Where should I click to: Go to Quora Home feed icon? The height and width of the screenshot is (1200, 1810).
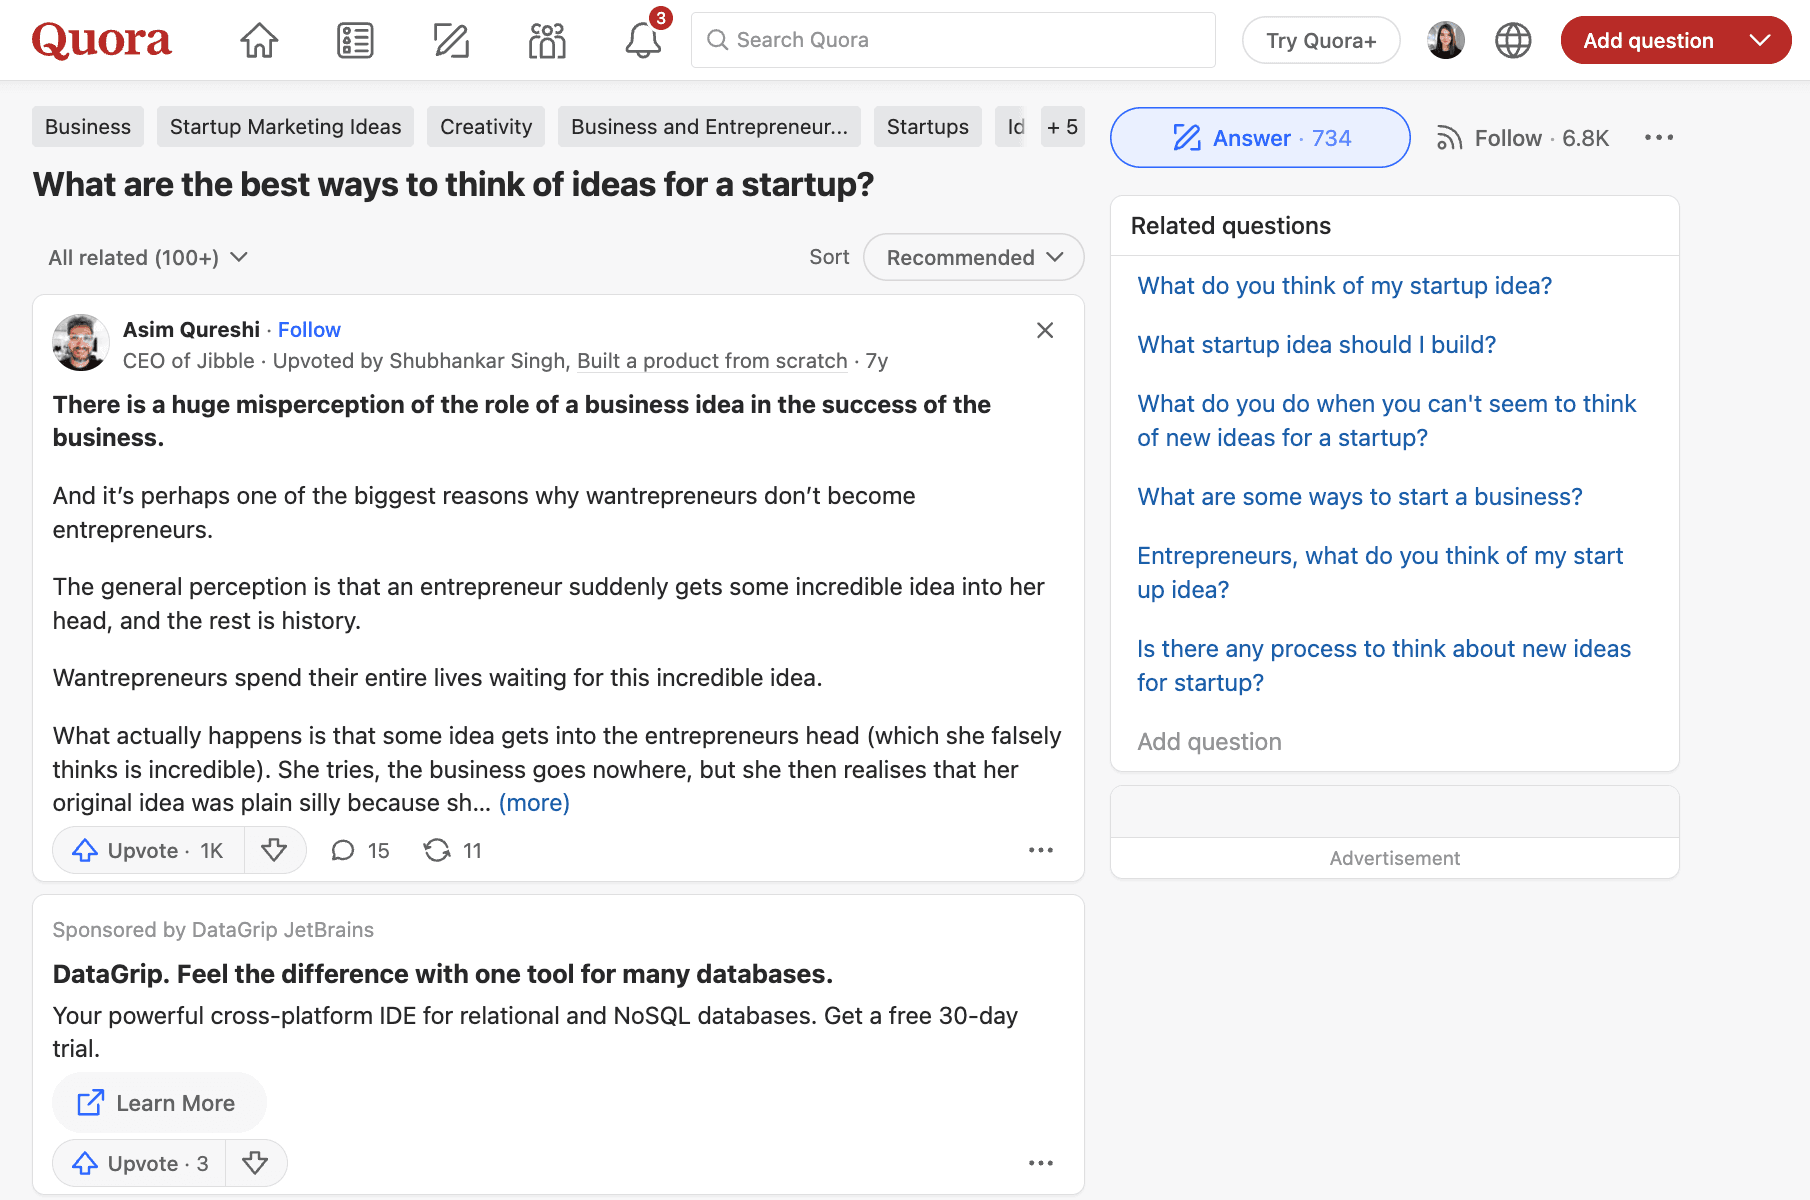point(259,40)
